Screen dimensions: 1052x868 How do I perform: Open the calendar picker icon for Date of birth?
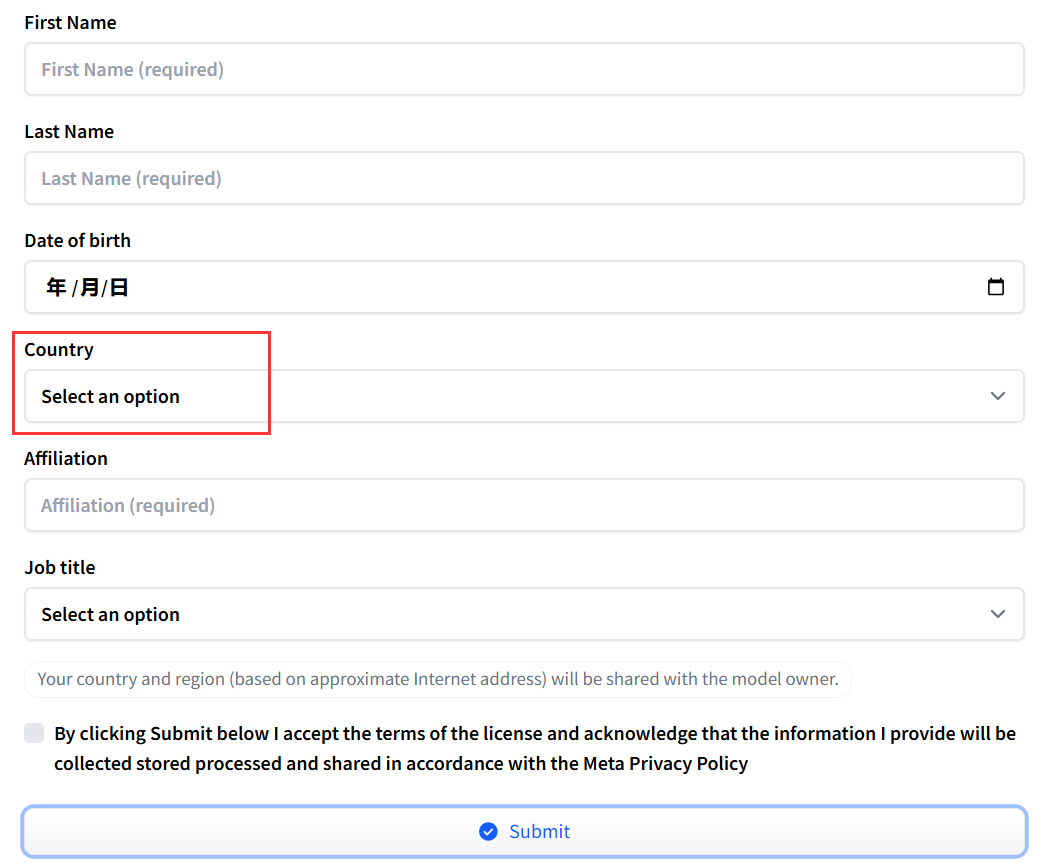click(x=996, y=287)
